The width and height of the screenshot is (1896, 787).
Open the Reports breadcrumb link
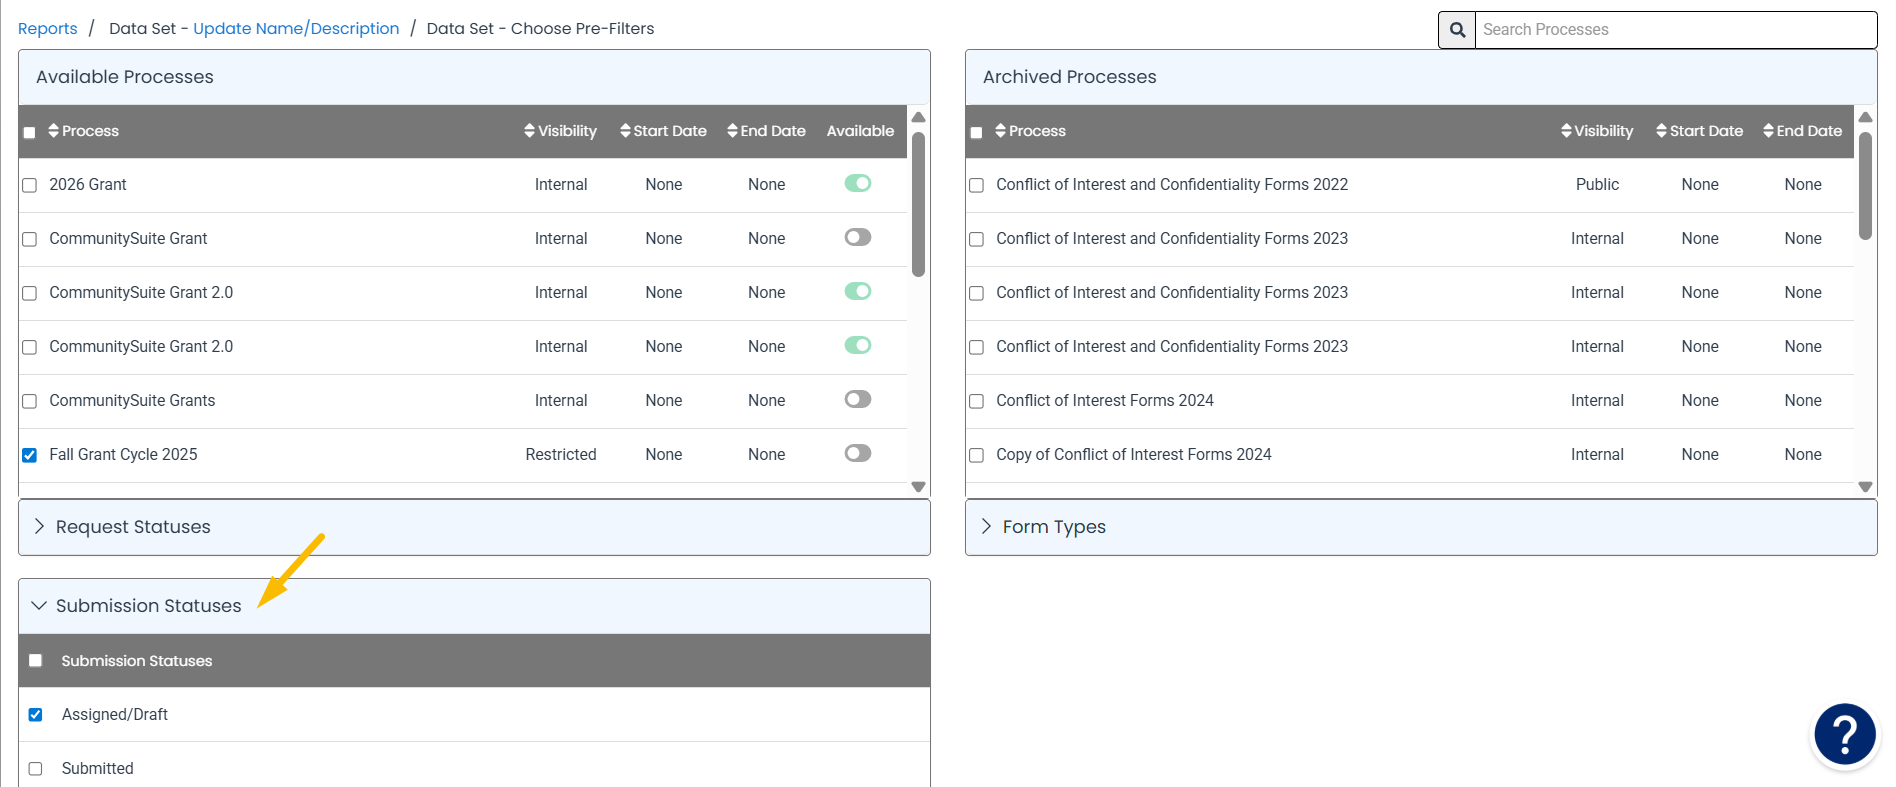click(x=47, y=28)
